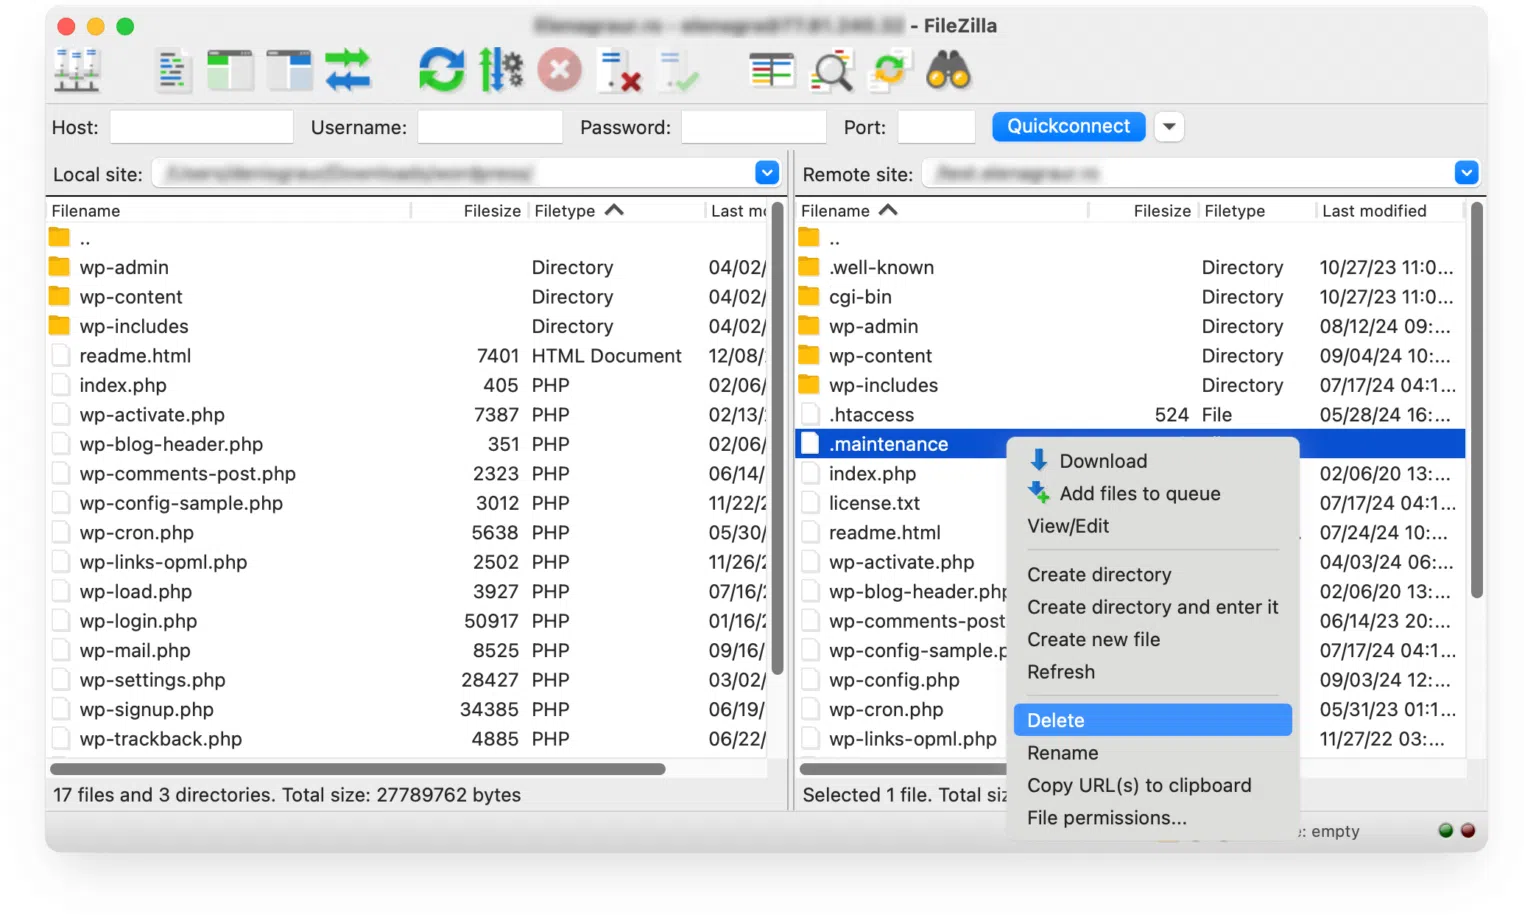The width and height of the screenshot is (1536, 915).
Task: Open the Local site path dropdown
Action: [x=767, y=173]
